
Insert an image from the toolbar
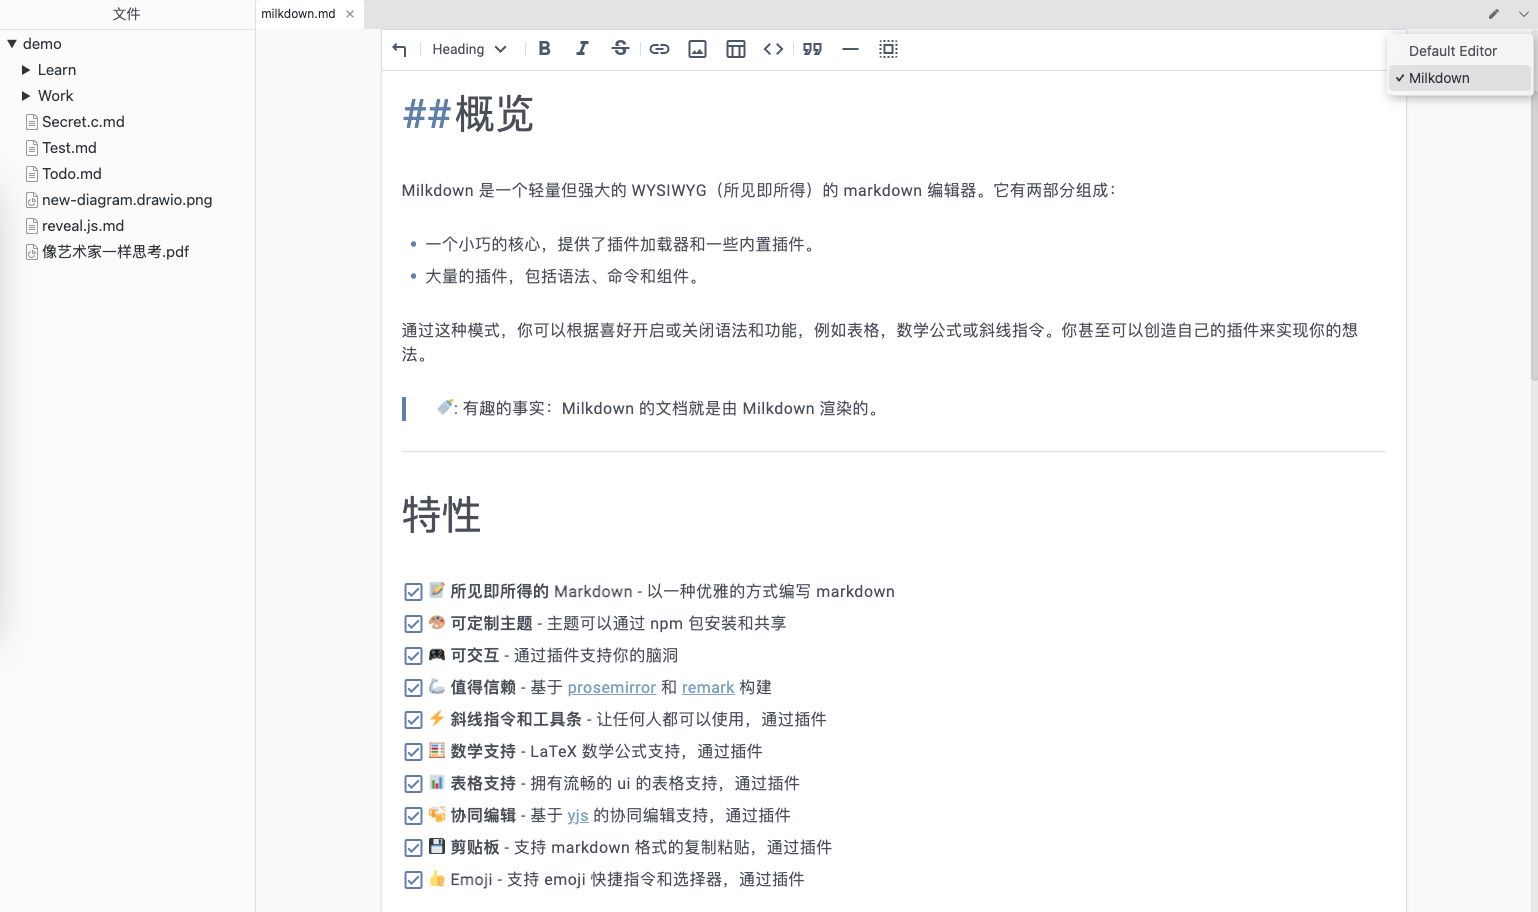pos(697,49)
